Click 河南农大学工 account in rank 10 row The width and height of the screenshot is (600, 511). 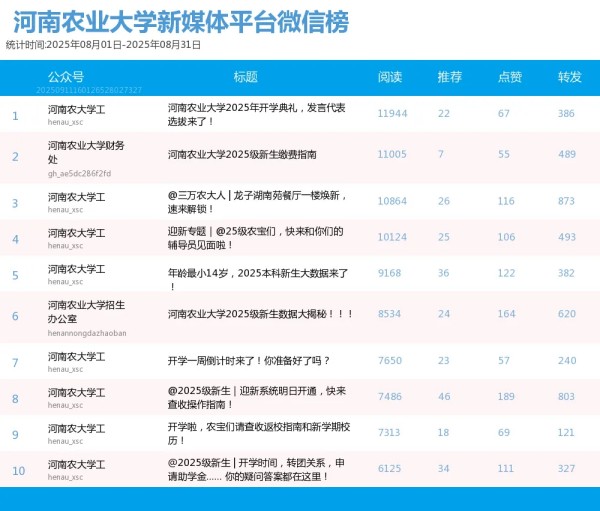point(77,465)
